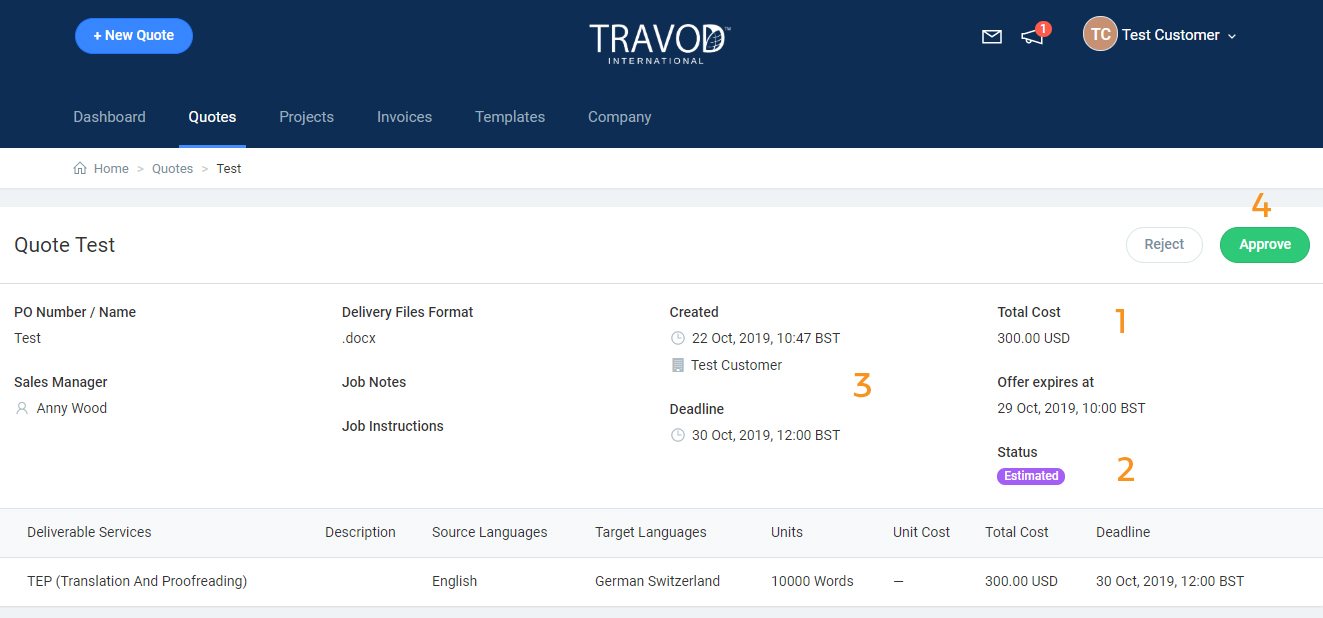Create a new quote
Image resolution: width=1323 pixels, height=618 pixels.
point(134,35)
